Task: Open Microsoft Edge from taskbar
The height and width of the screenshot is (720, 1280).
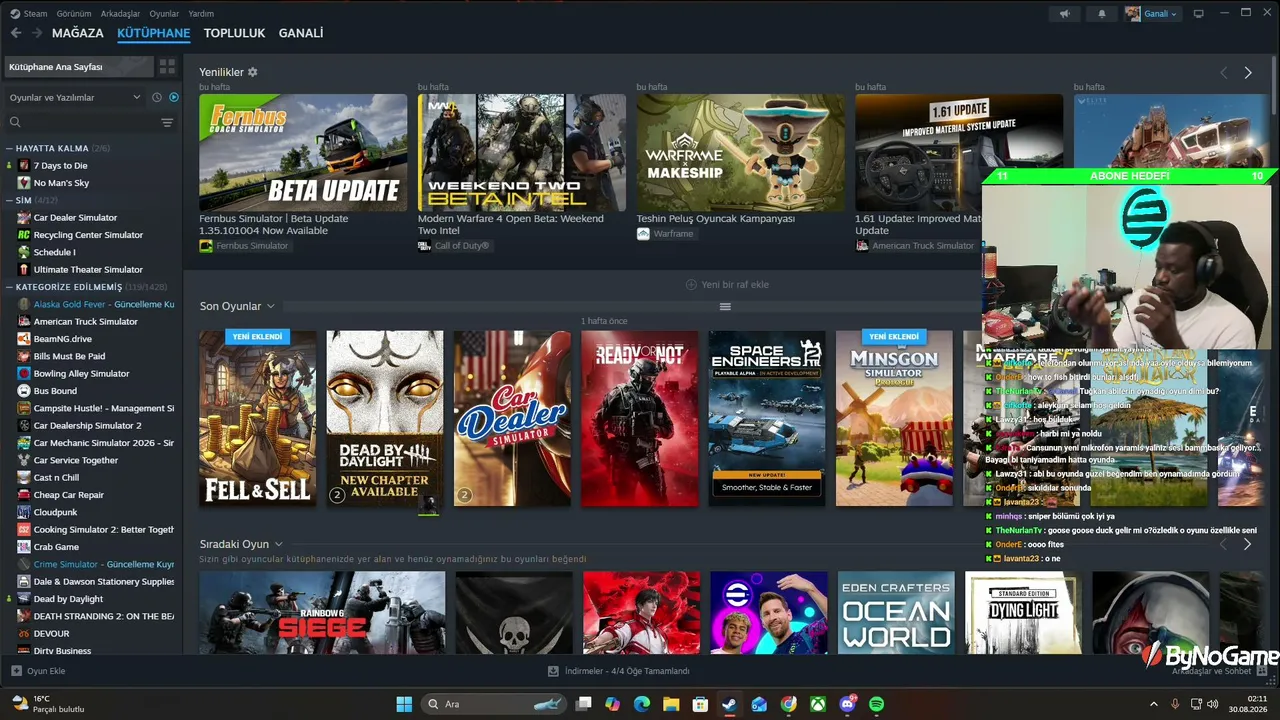Action: pos(642,704)
